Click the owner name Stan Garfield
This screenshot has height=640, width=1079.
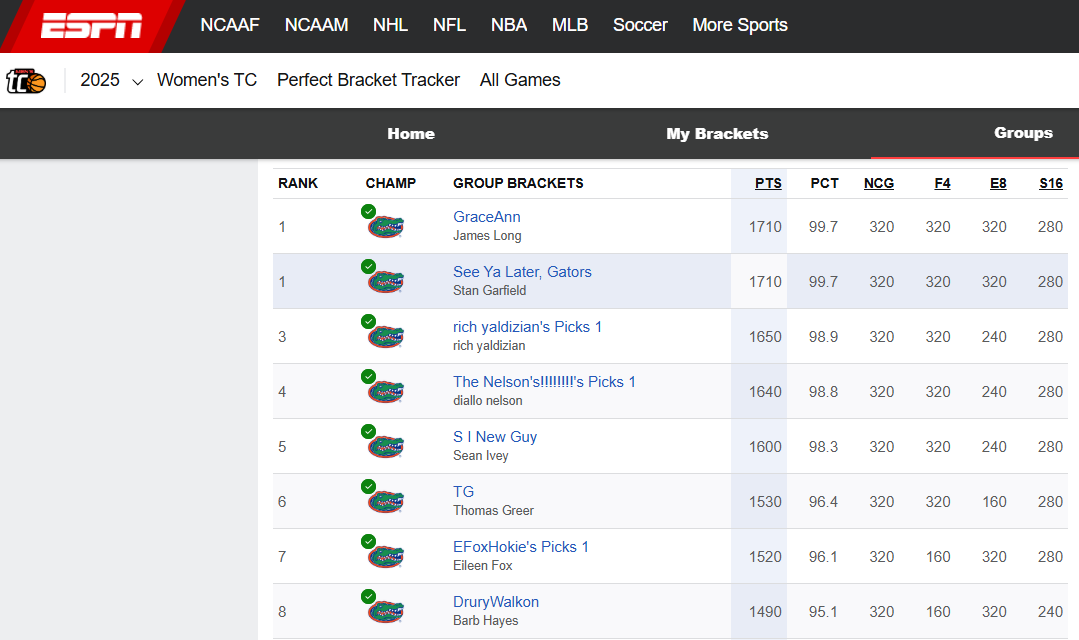(x=489, y=290)
